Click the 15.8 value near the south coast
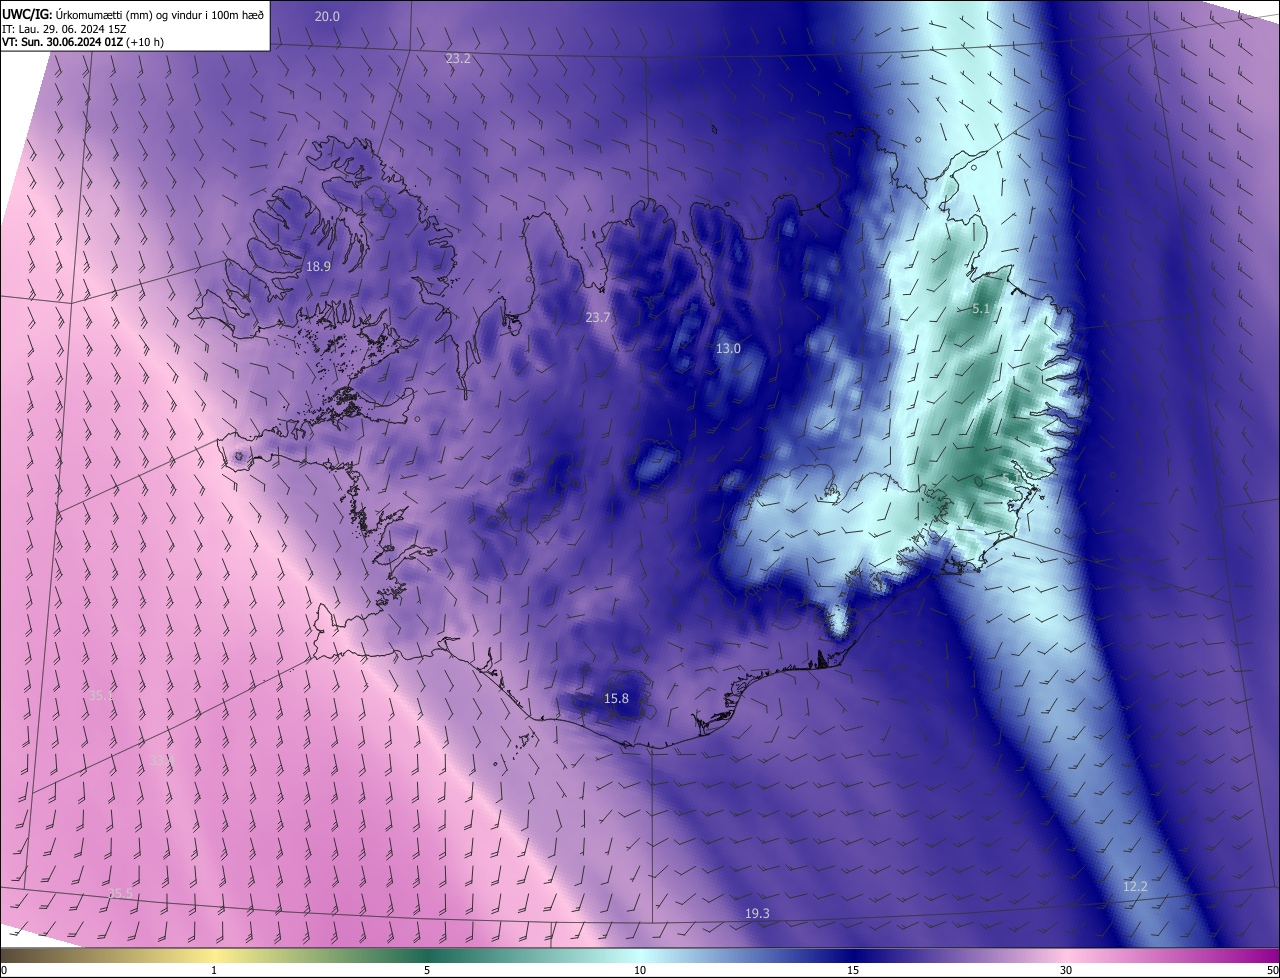Screen dimensions: 1280x978 pos(616,698)
